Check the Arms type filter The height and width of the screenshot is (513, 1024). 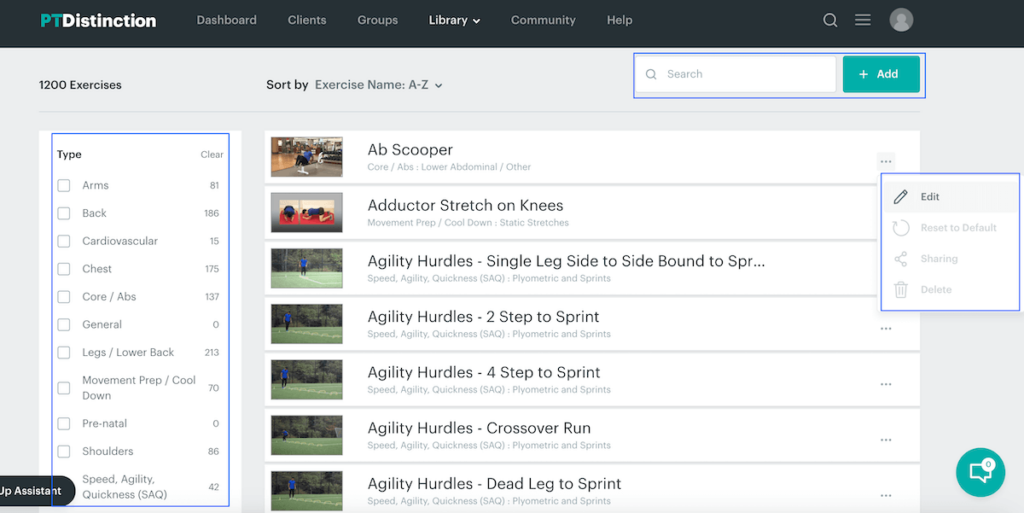[x=64, y=186]
